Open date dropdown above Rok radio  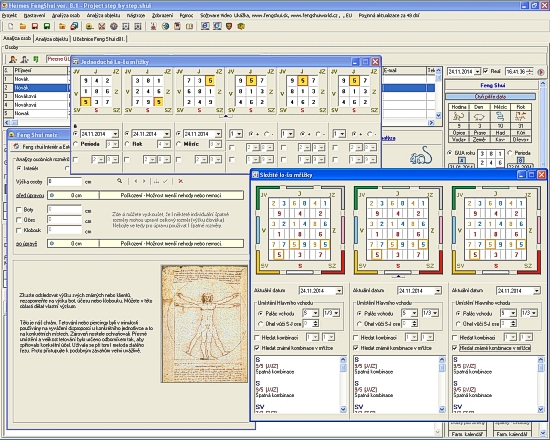click(167, 134)
